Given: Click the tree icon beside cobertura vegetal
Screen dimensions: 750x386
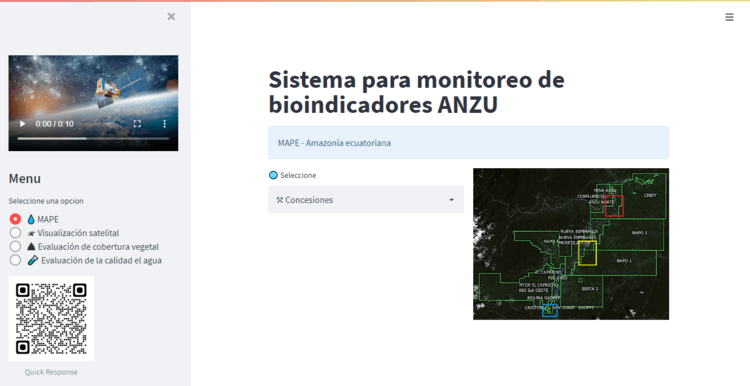Looking at the screenshot, I should pyautogui.click(x=32, y=247).
